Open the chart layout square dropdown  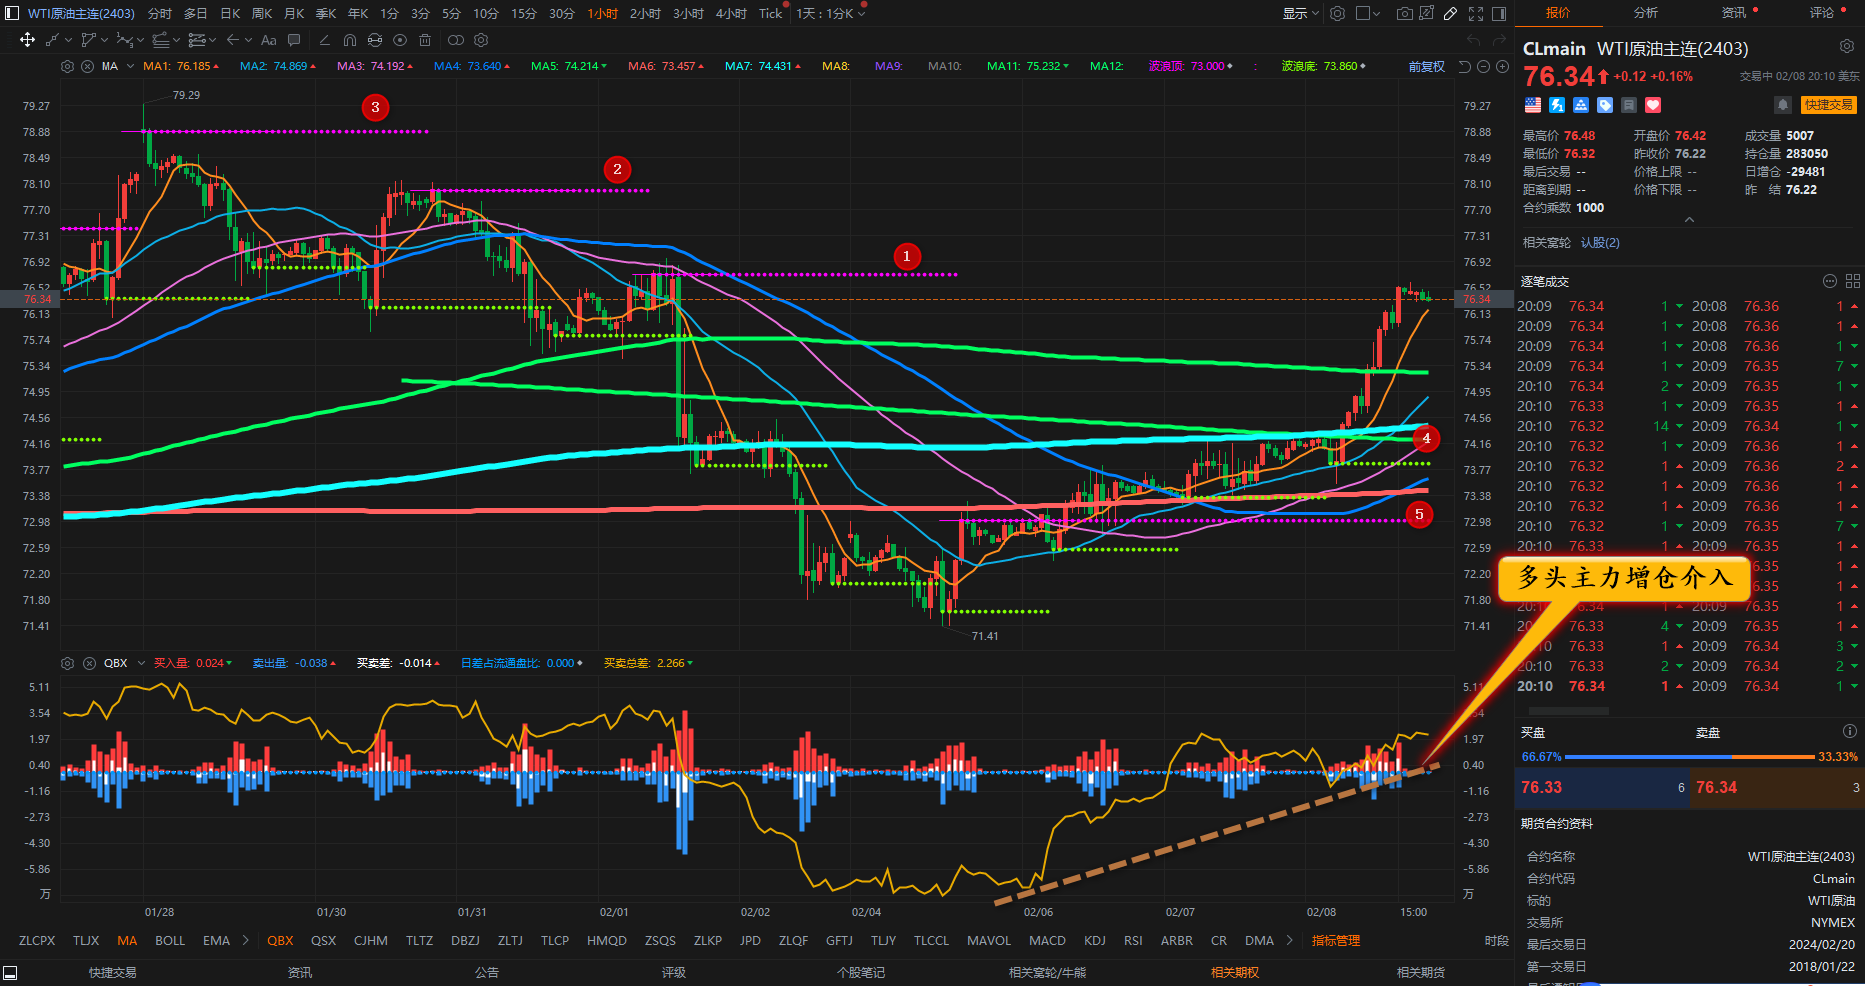1368,13
